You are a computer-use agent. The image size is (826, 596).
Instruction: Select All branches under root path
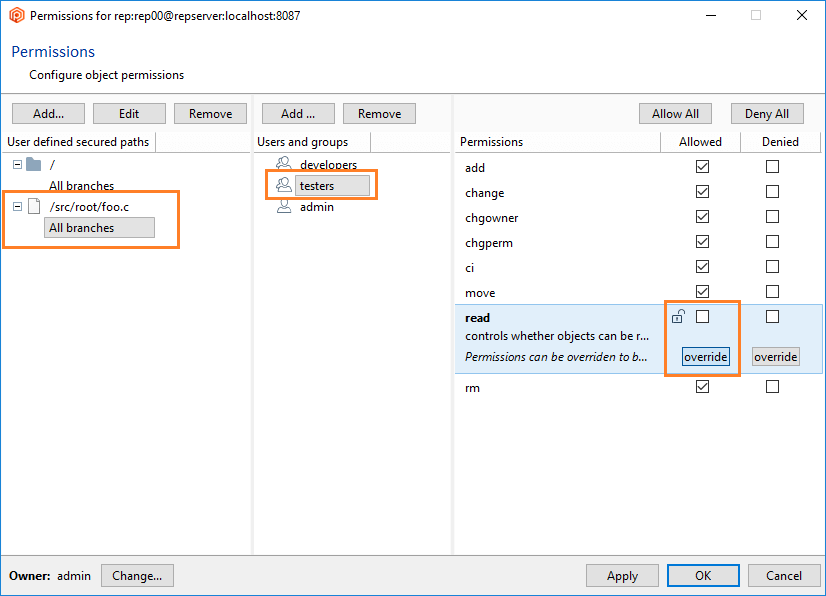point(82,185)
